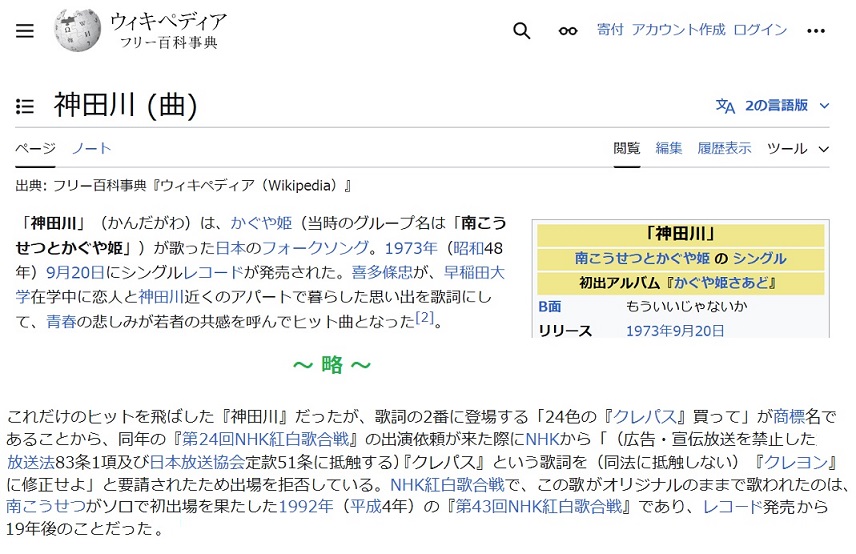The width and height of the screenshot is (856, 554).
Task: Click the アカウント作成 link
Action: tap(678, 29)
